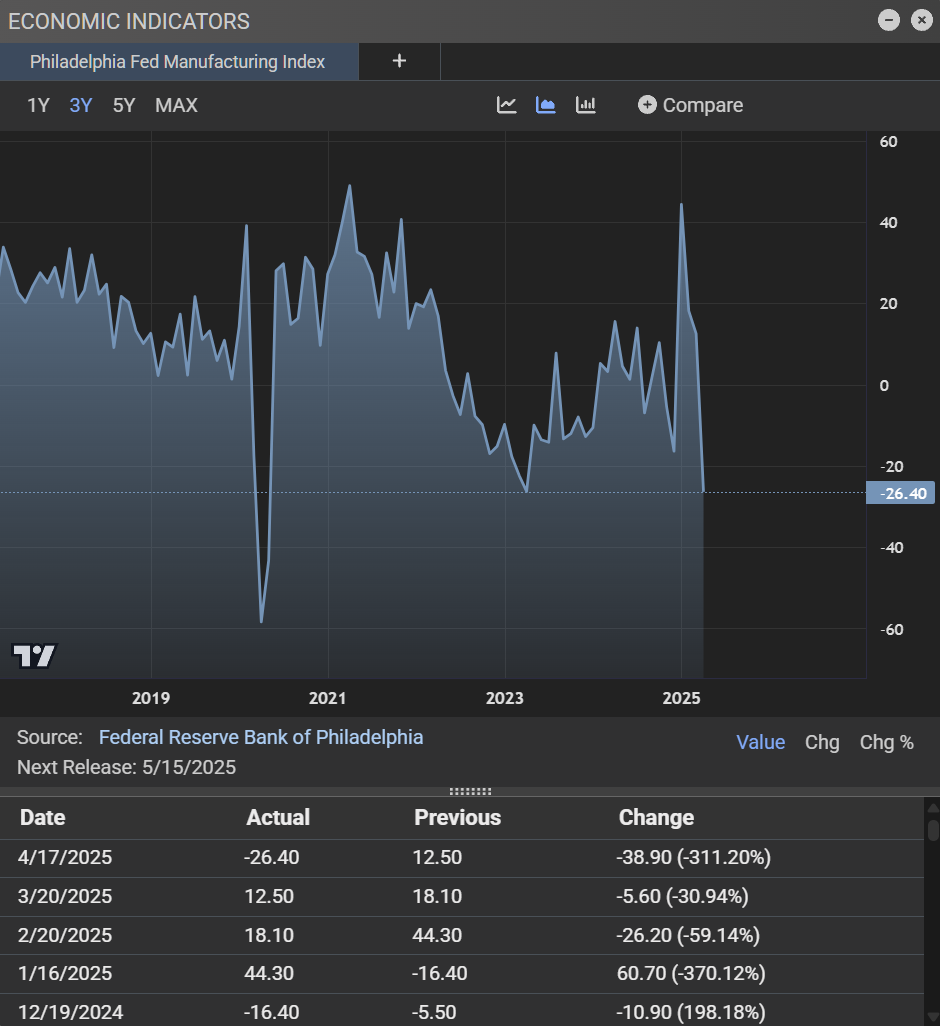Minimize the Economic Indicators panel
Screen dimensions: 940x1026
pyautogui.click(x=888, y=20)
